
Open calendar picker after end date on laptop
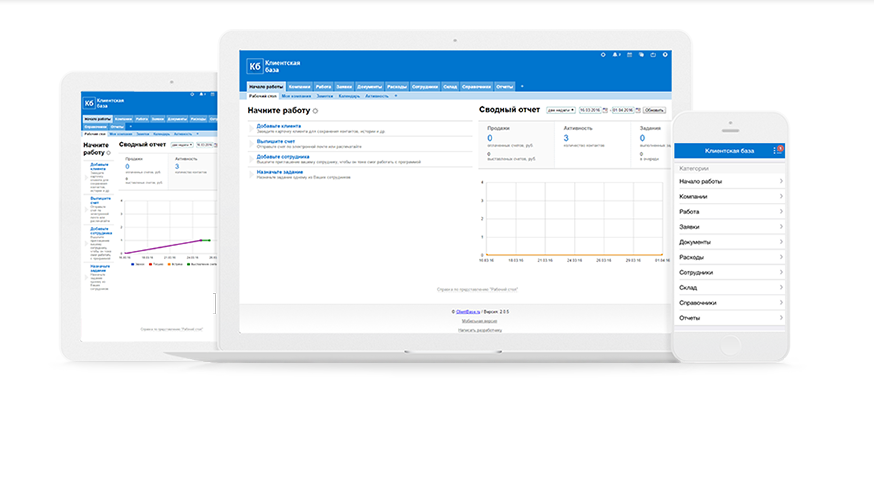pyautogui.click(x=638, y=110)
